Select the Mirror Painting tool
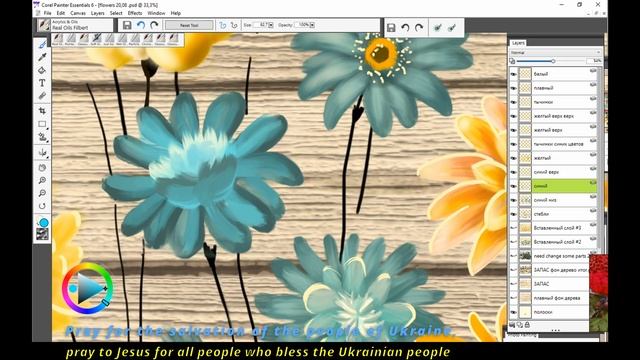Image resolution: width=640 pixels, height=360 pixels. (42, 153)
